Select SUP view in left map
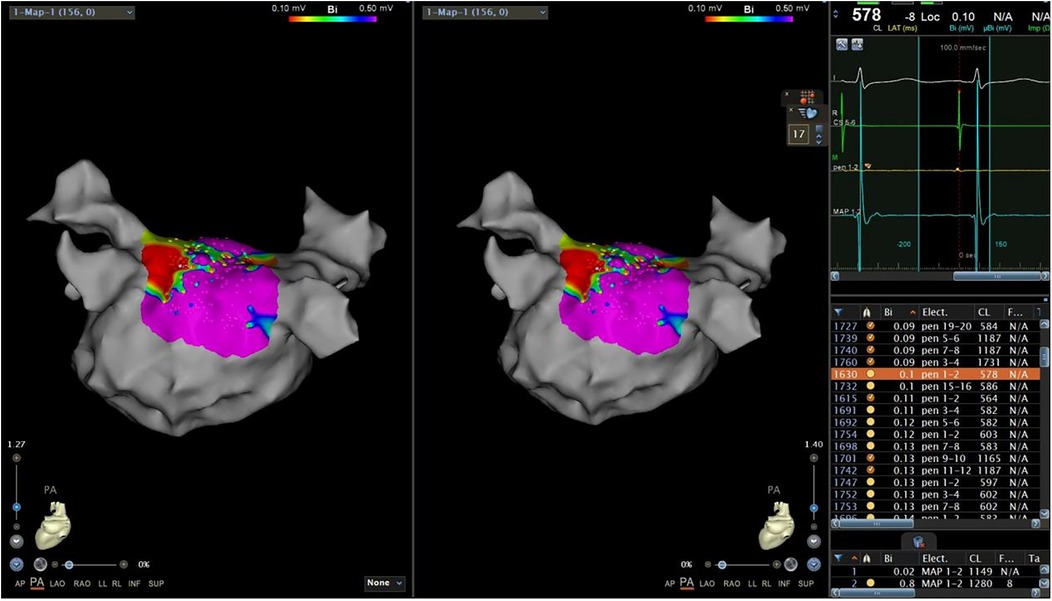 [156, 584]
